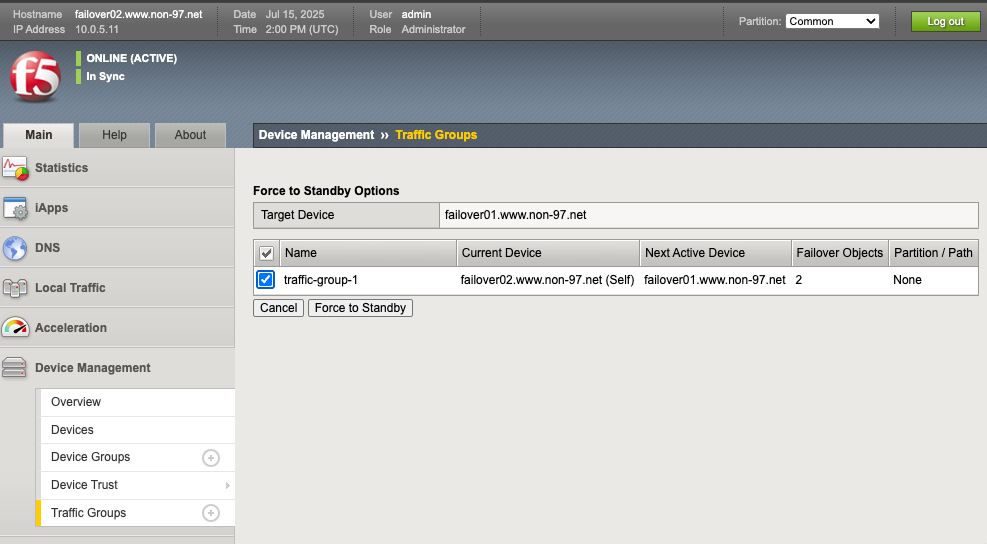Click the In Sync status indicator

click(x=105, y=76)
